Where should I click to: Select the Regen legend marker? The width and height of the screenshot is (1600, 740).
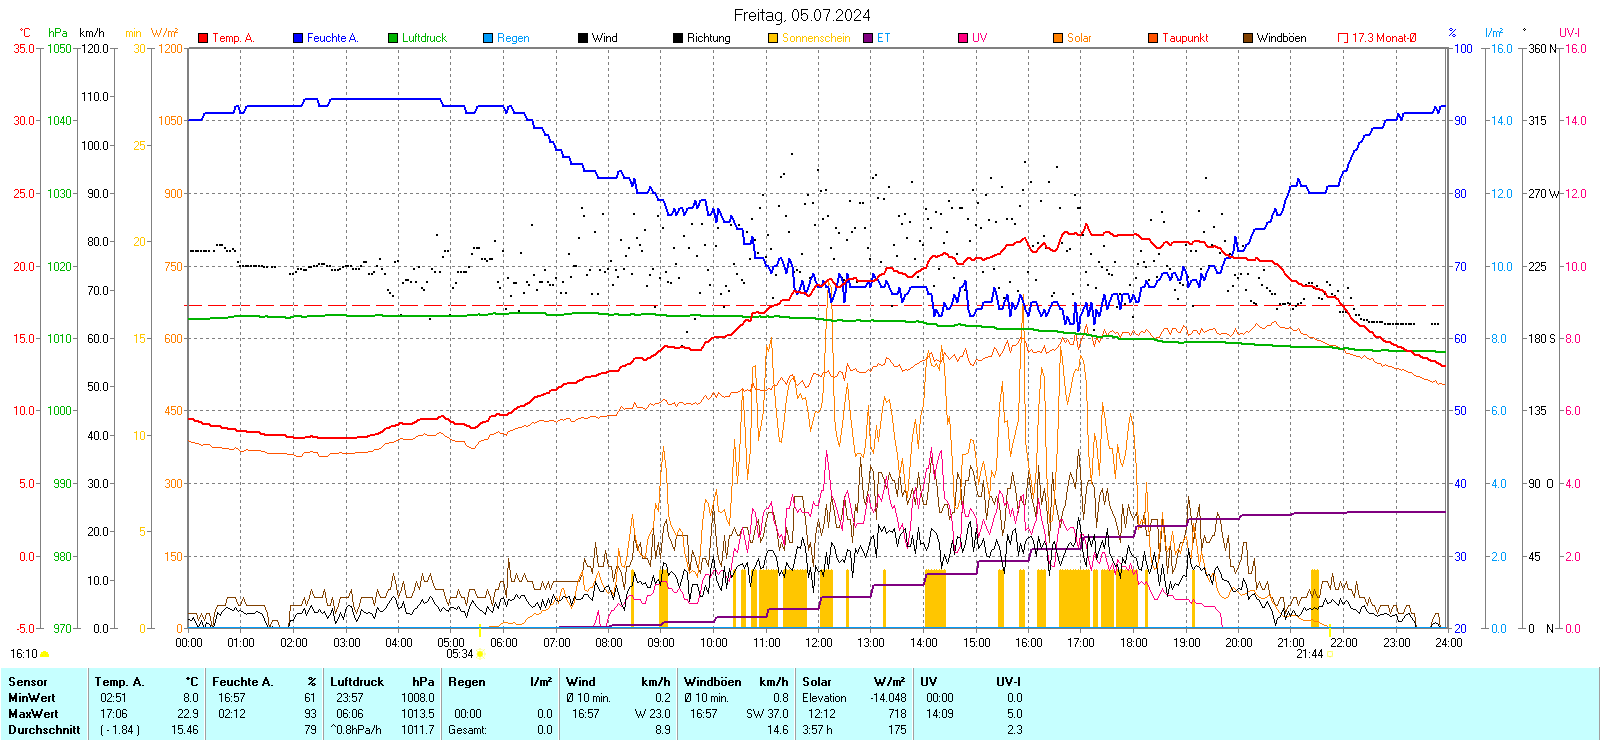pos(488,38)
